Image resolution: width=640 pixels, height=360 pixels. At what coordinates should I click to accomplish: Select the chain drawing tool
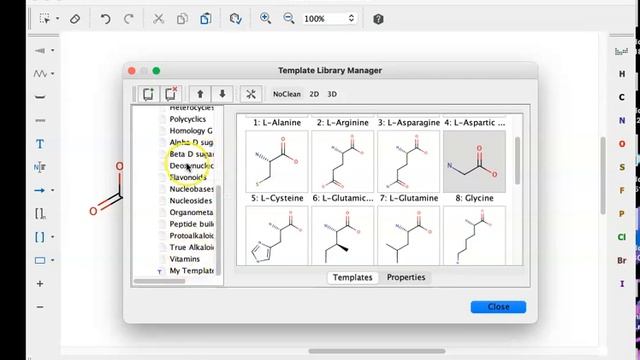[x=40, y=74]
